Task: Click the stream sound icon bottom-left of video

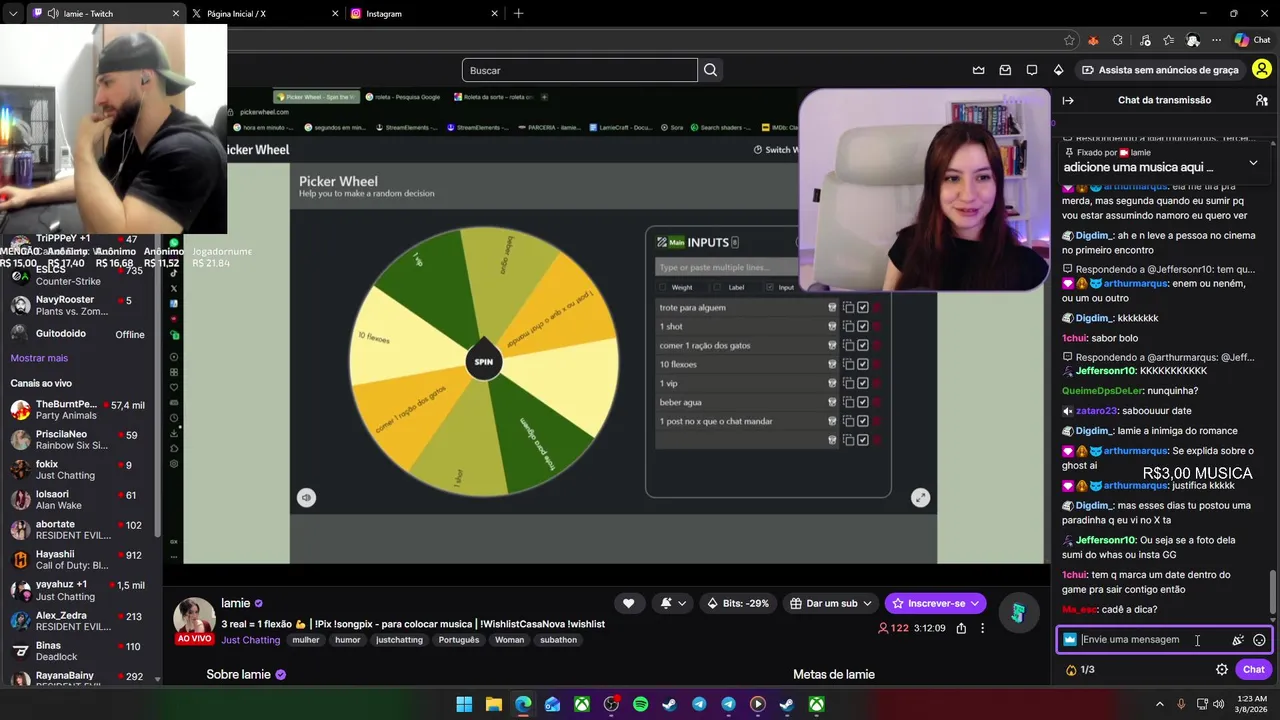Action: click(306, 497)
